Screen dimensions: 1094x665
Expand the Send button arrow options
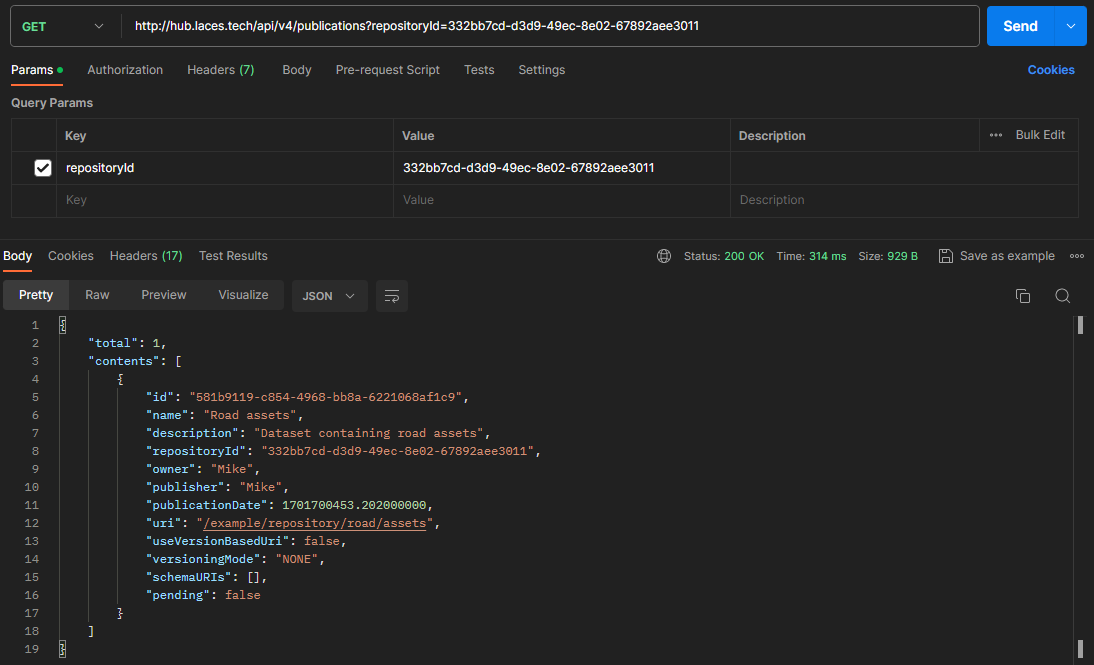click(x=1071, y=26)
